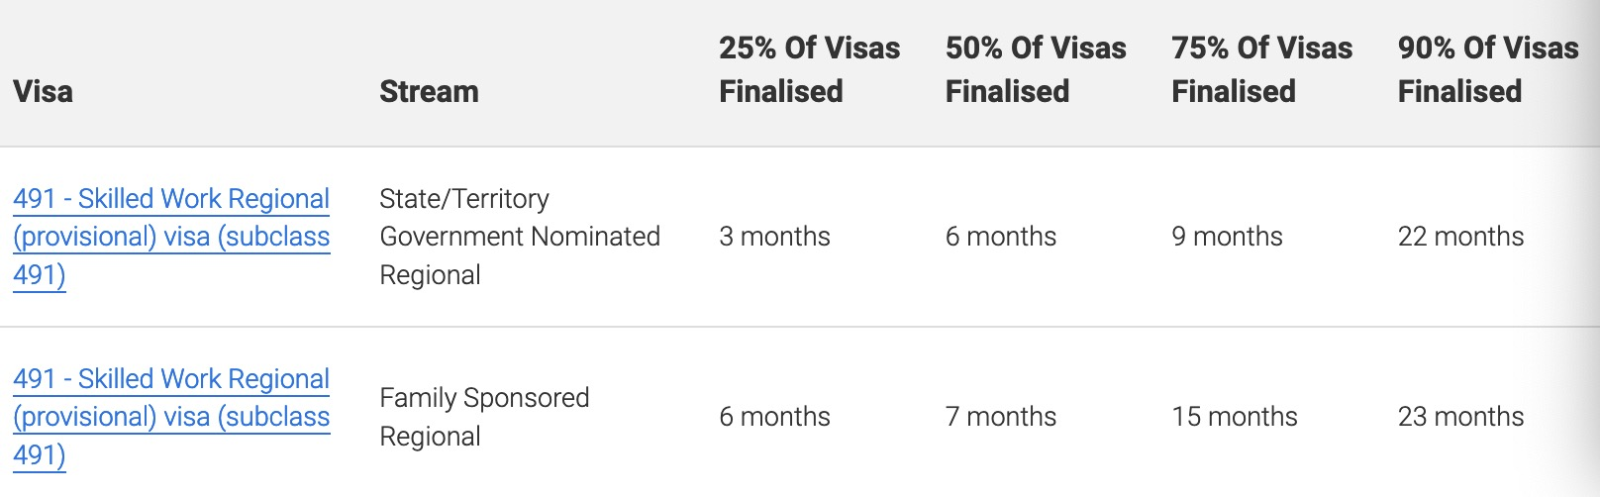
Task: Select the 25% Of Visas Finalised header
Action: coord(809,70)
